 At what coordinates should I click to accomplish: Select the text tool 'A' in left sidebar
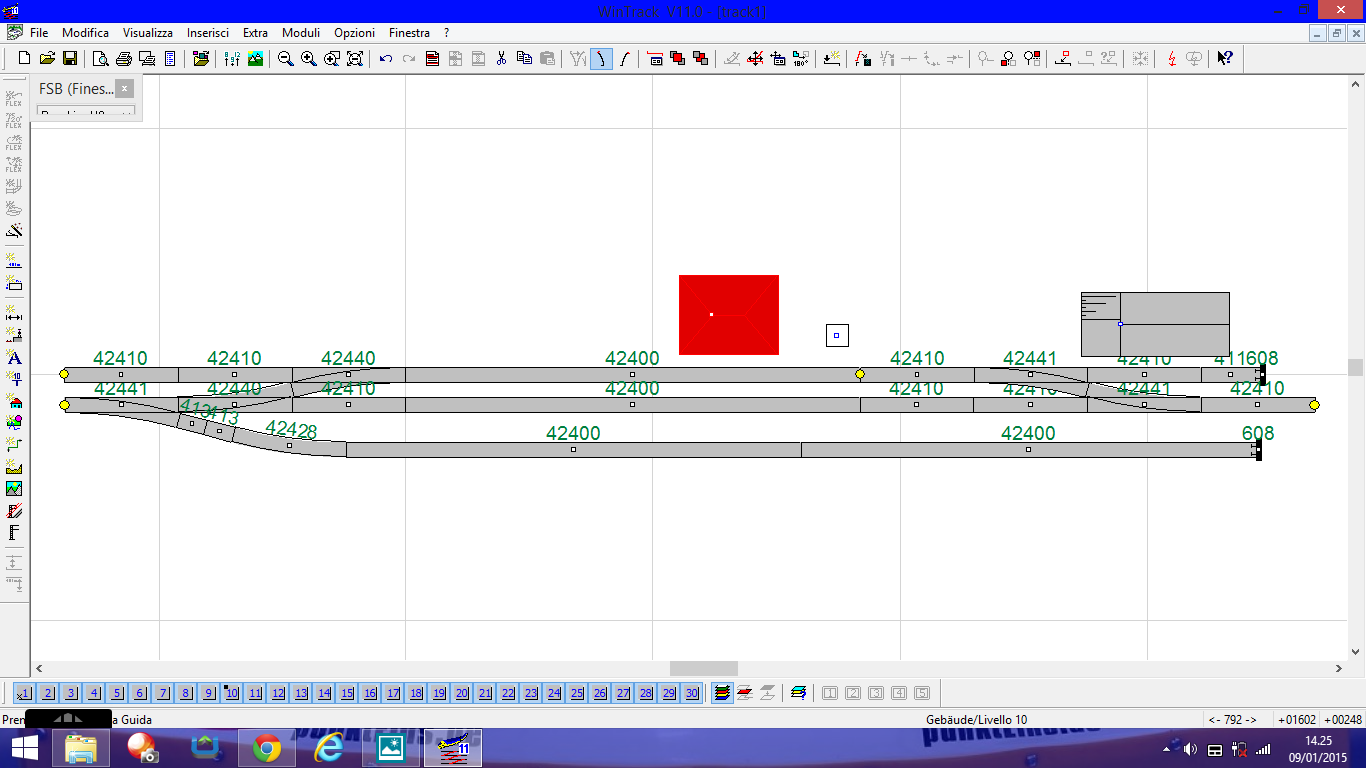tap(14, 358)
